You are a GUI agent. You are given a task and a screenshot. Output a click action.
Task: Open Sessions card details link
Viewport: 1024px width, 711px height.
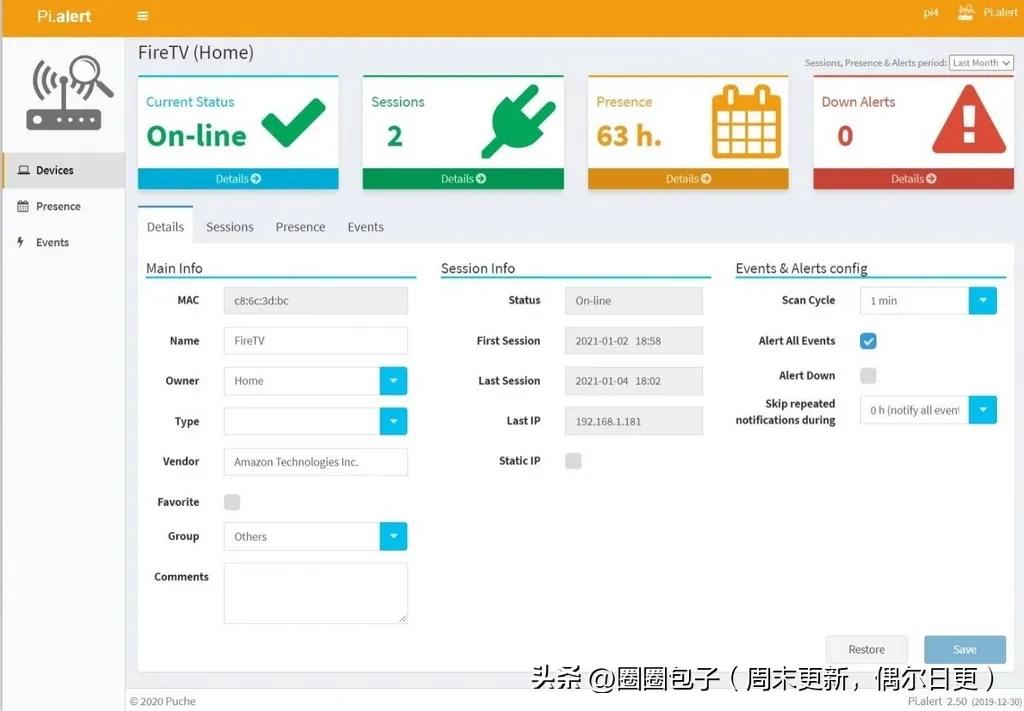(463, 179)
